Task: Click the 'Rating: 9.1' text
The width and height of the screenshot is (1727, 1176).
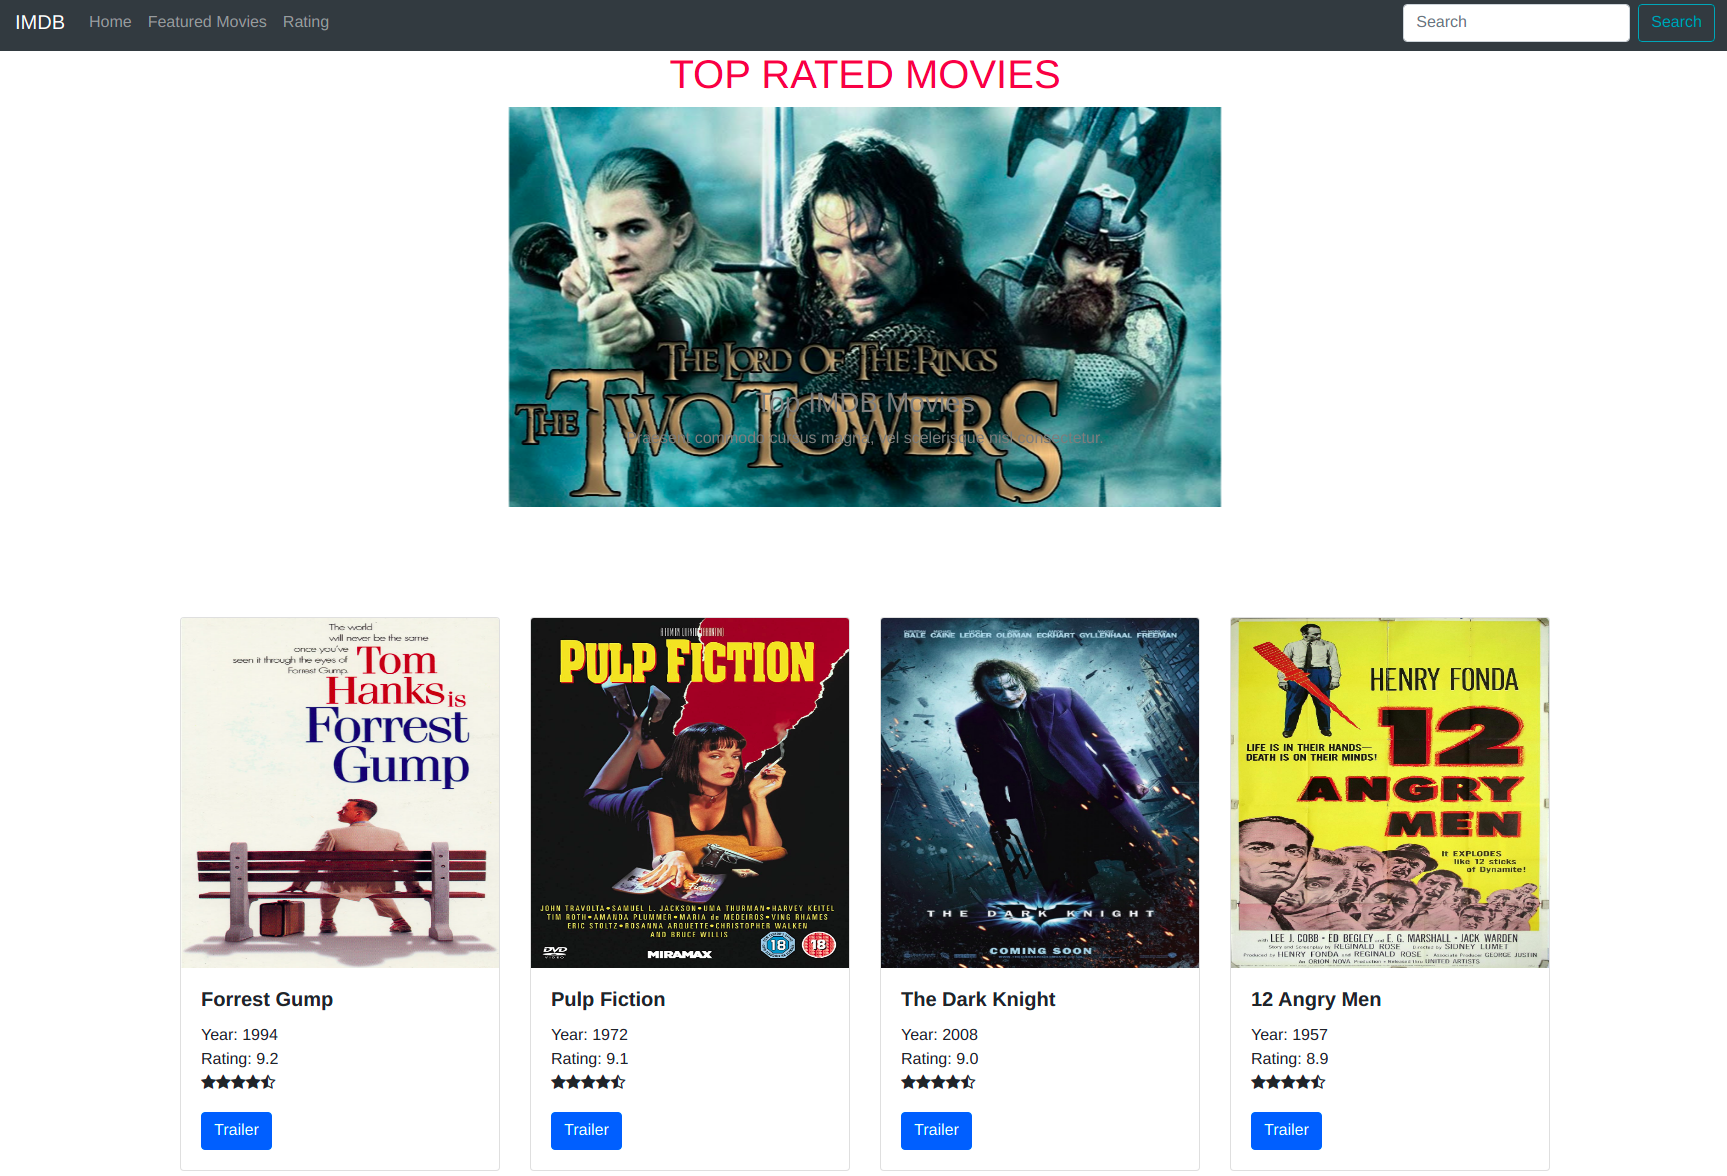Action: coord(590,1059)
